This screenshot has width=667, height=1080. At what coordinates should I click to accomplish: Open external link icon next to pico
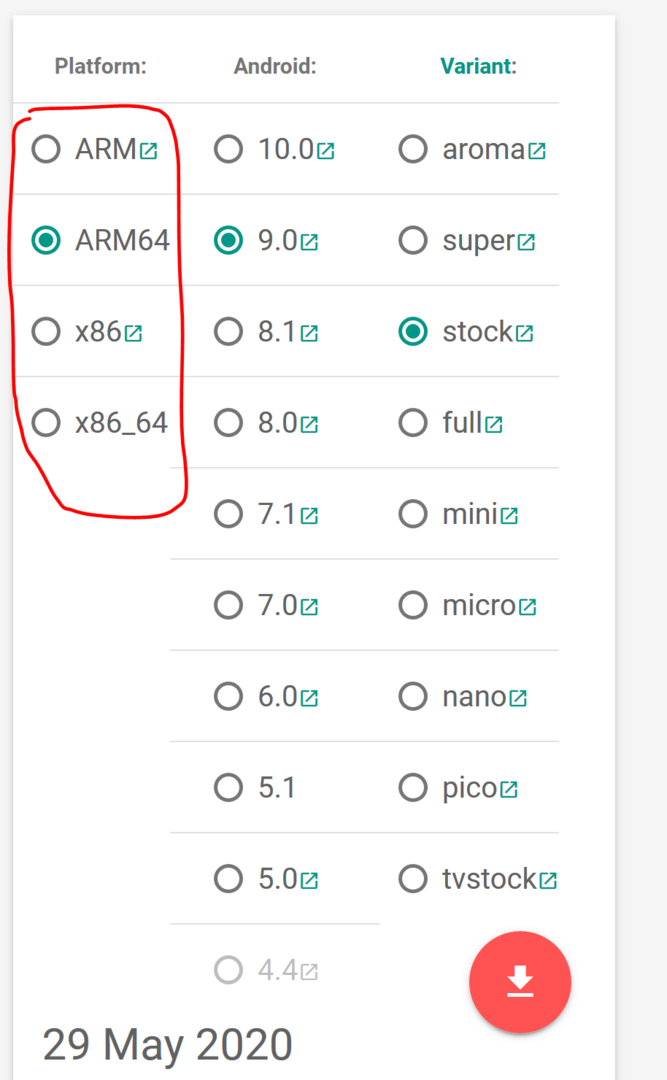coord(509,789)
